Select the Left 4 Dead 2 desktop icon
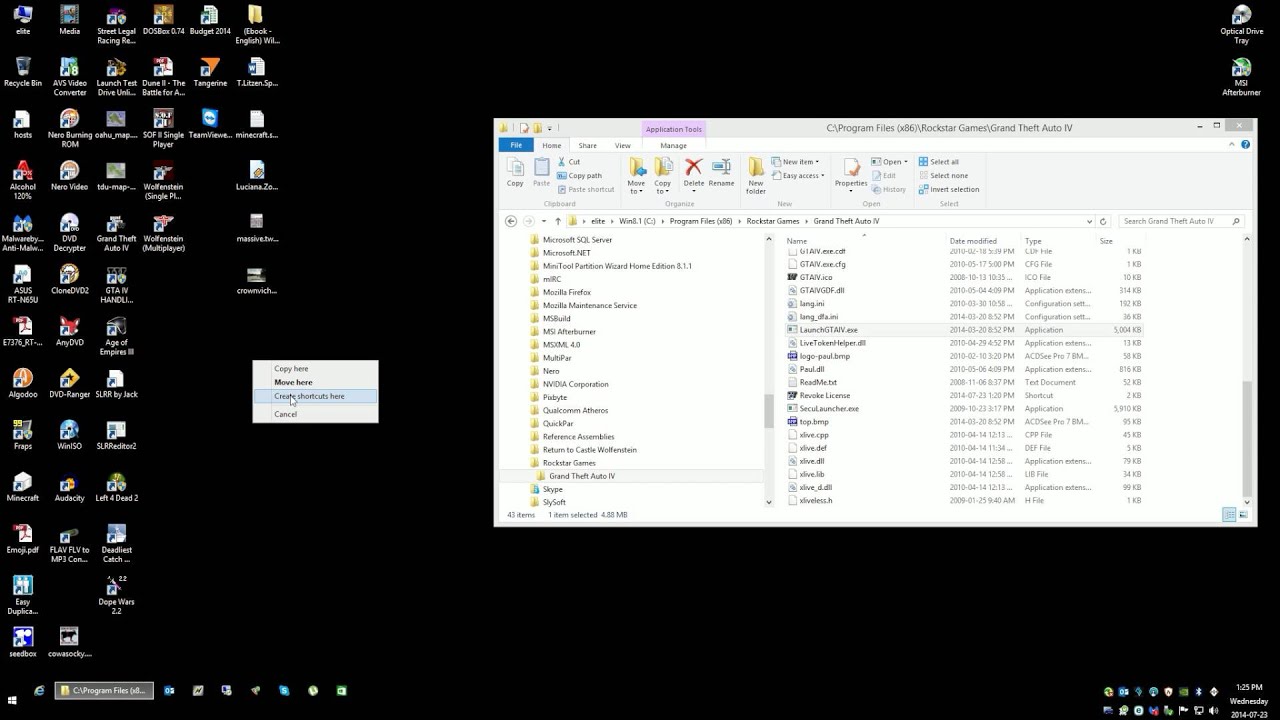Screen dimensions: 1280x720 pyautogui.click(x=116, y=488)
